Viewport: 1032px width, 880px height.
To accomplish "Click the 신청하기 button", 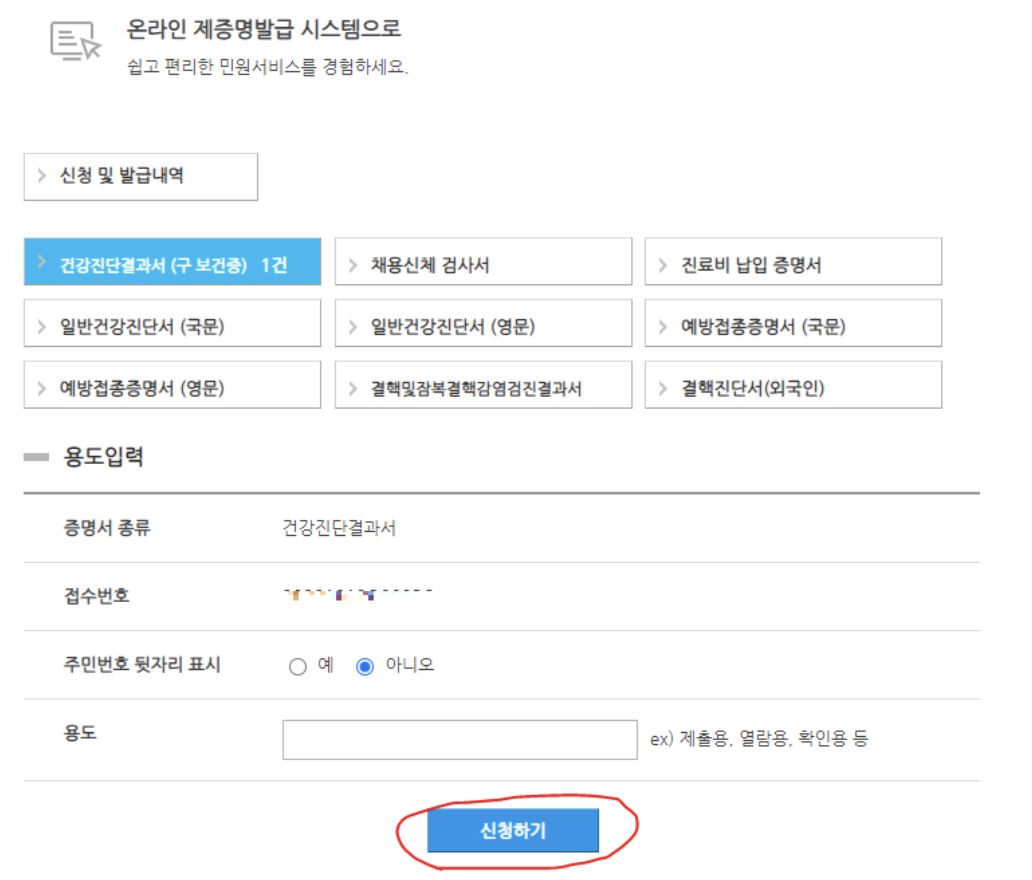I will [x=513, y=830].
